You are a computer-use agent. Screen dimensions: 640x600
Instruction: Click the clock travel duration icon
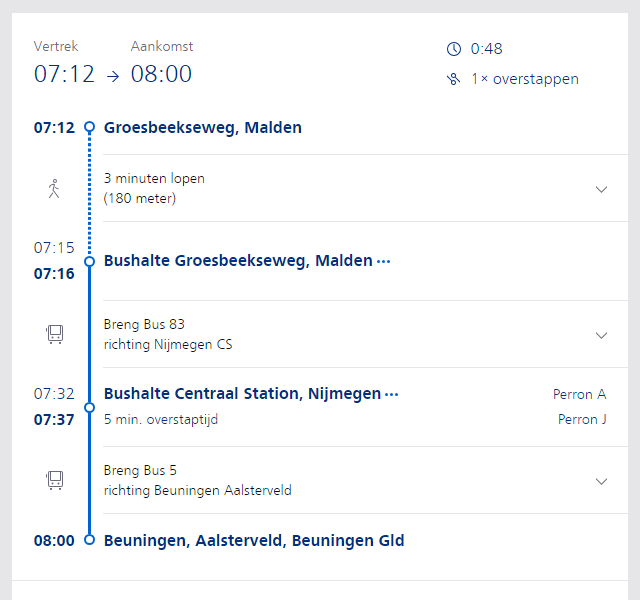454,49
